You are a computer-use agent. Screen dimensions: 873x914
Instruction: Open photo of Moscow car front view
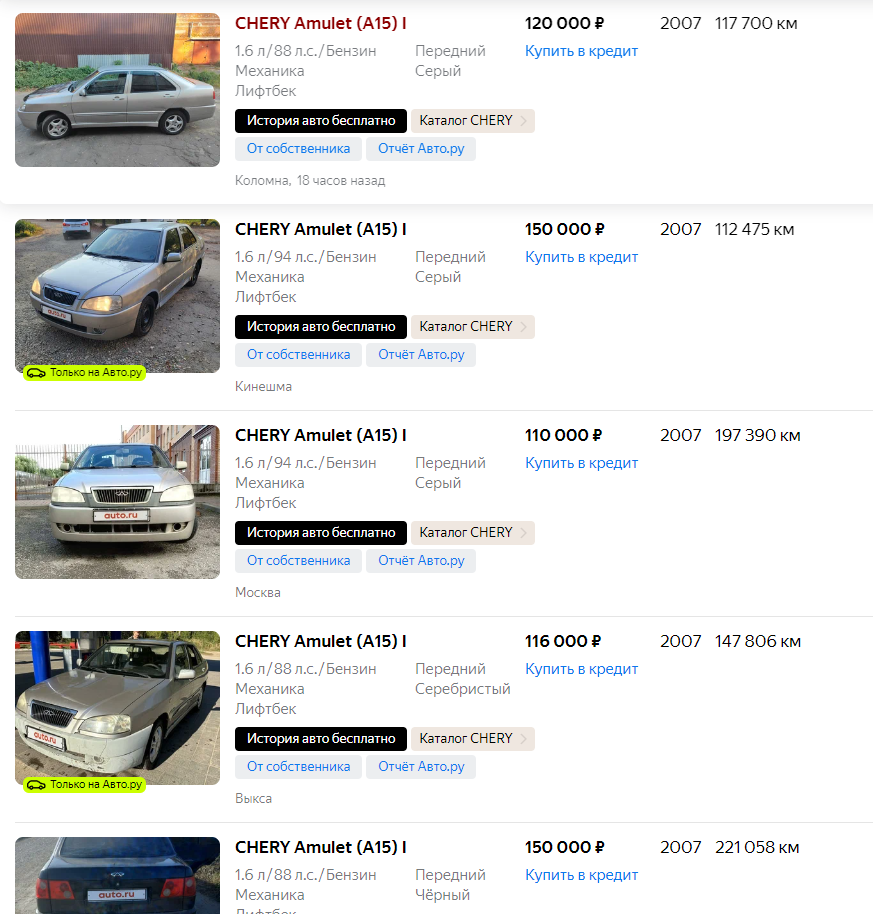coord(117,502)
